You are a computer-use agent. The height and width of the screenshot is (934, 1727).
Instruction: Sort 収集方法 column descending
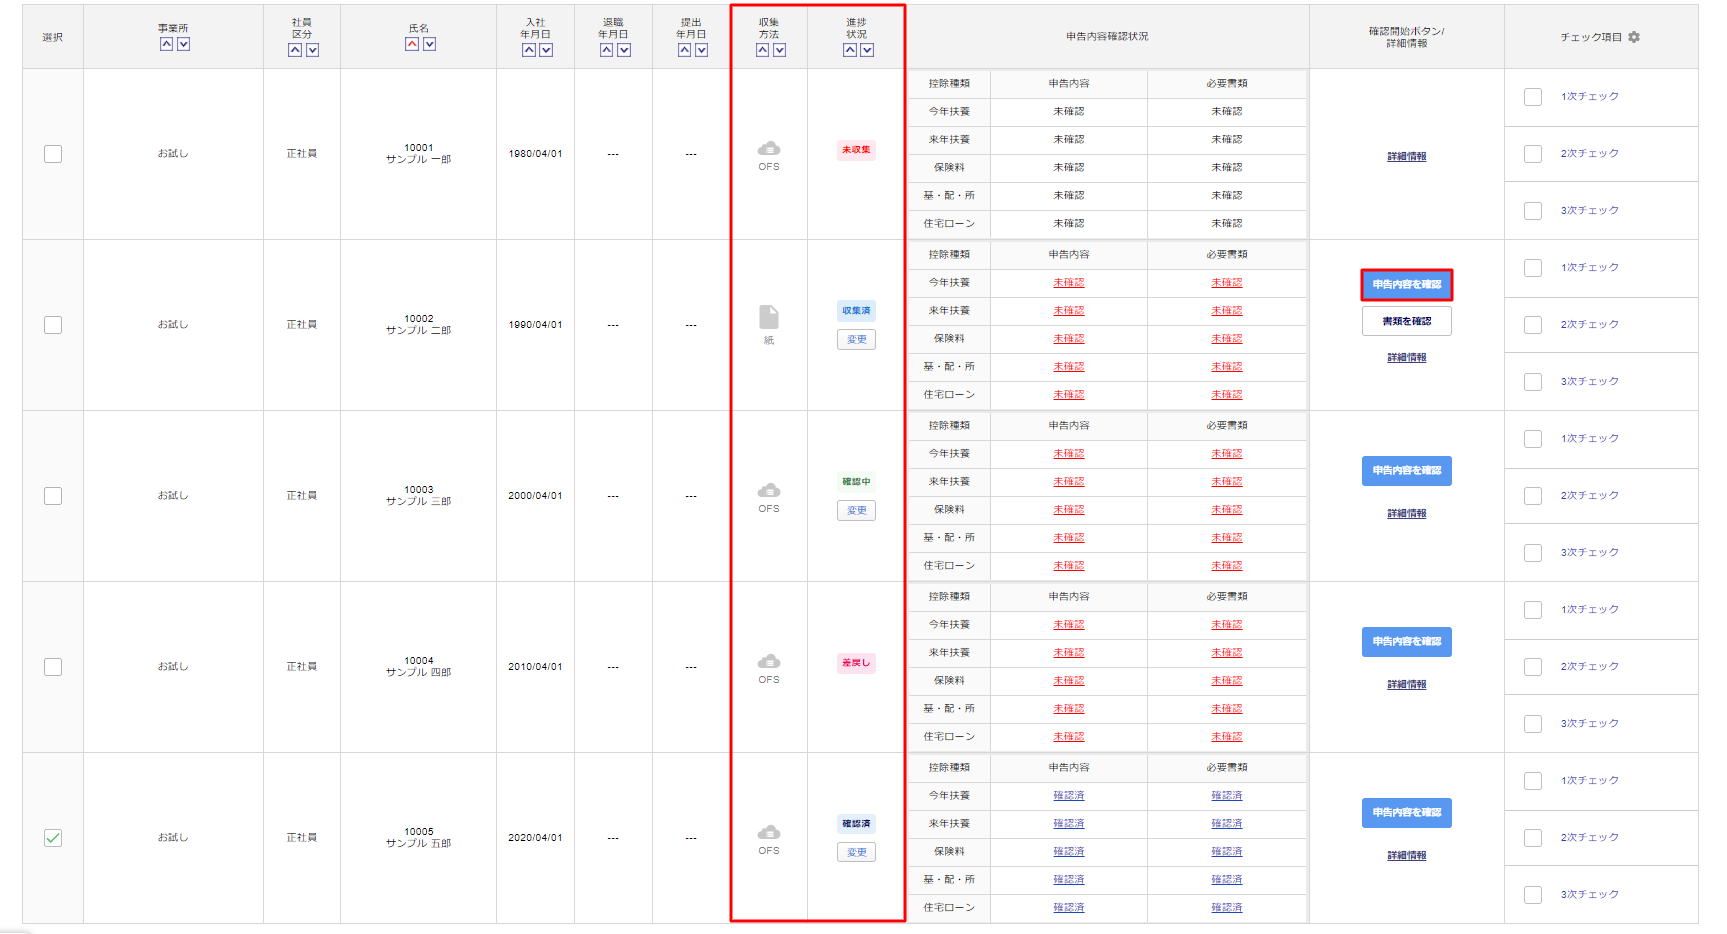[780, 50]
